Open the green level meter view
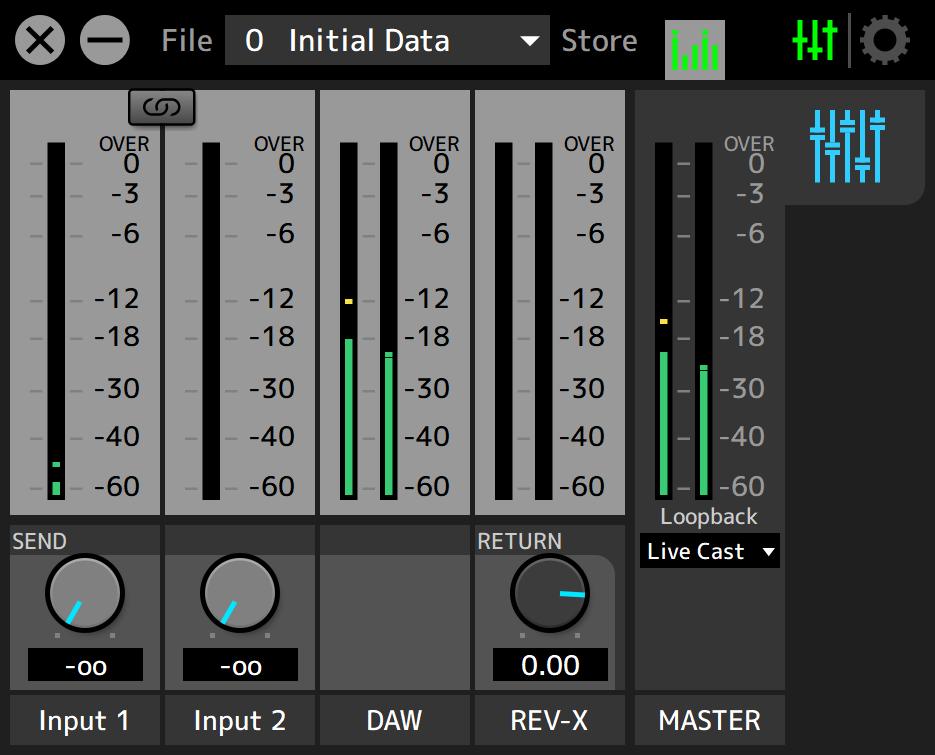This screenshot has height=755, width=935. (694, 48)
